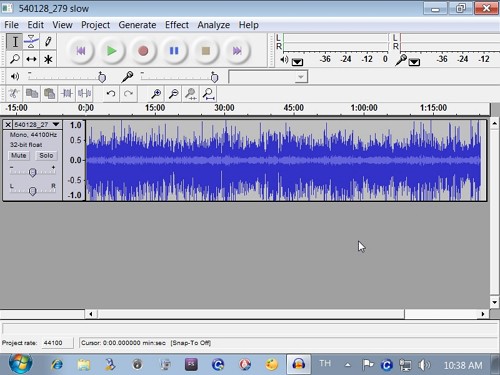Fit project in window icon
Viewport: 500px width, 375px height.
click(209, 94)
